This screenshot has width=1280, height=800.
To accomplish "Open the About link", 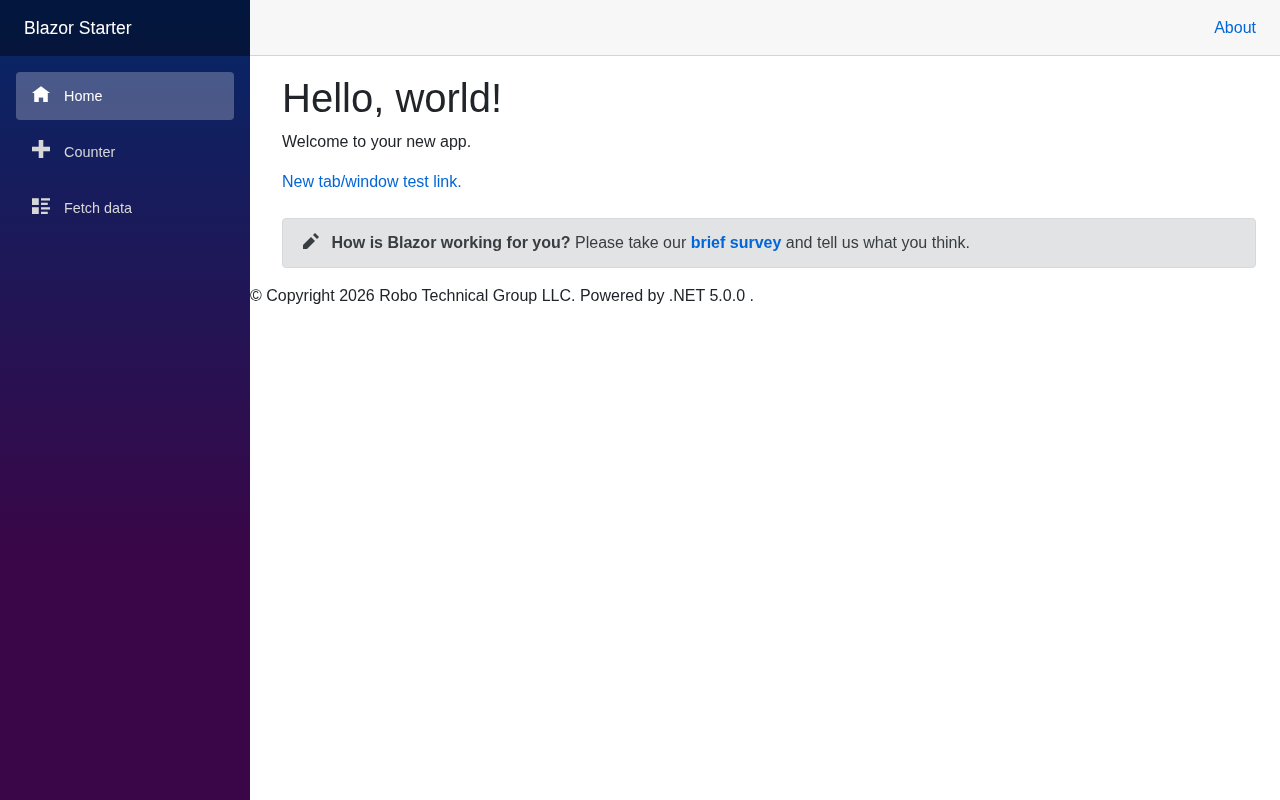I will pos(1234,28).
